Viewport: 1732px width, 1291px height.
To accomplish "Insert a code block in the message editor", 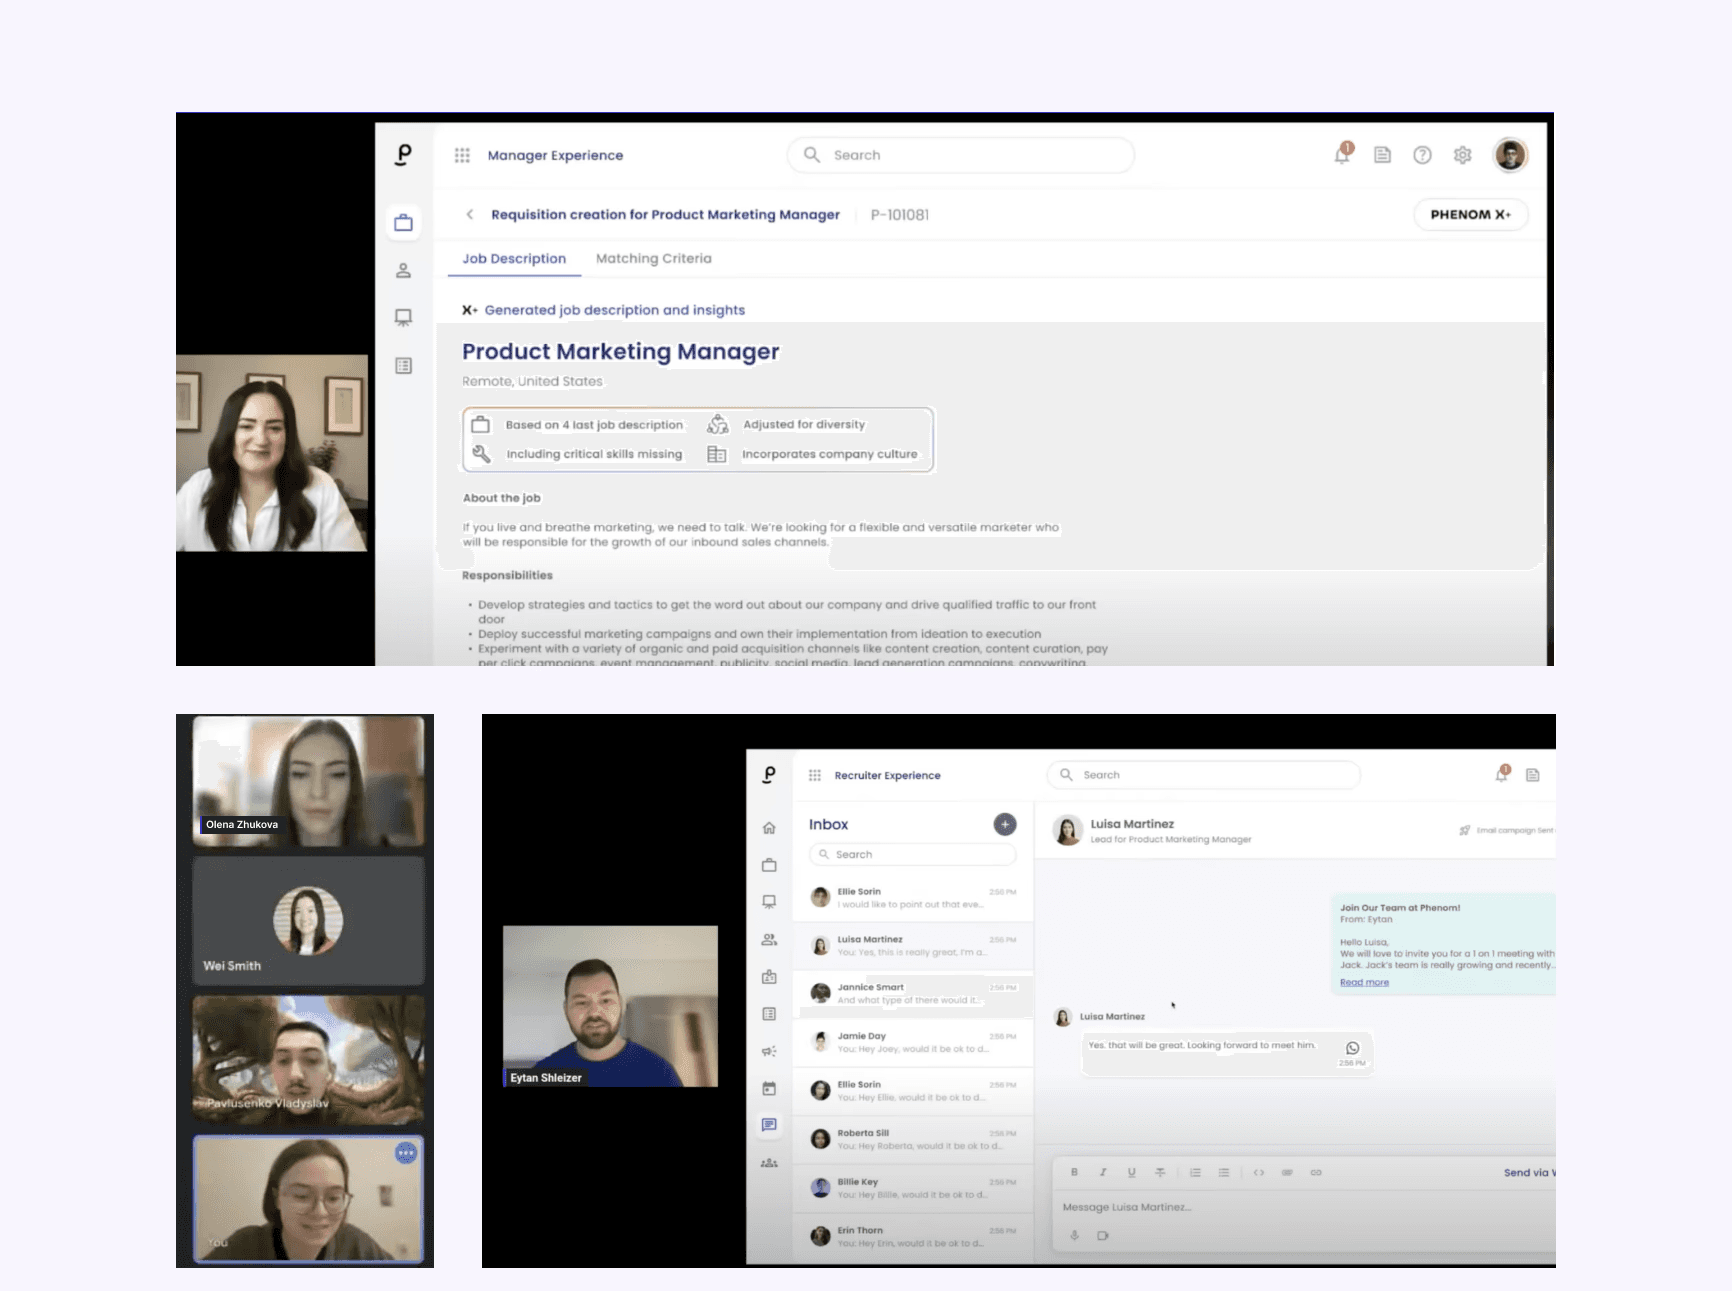I will [x=1259, y=1172].
